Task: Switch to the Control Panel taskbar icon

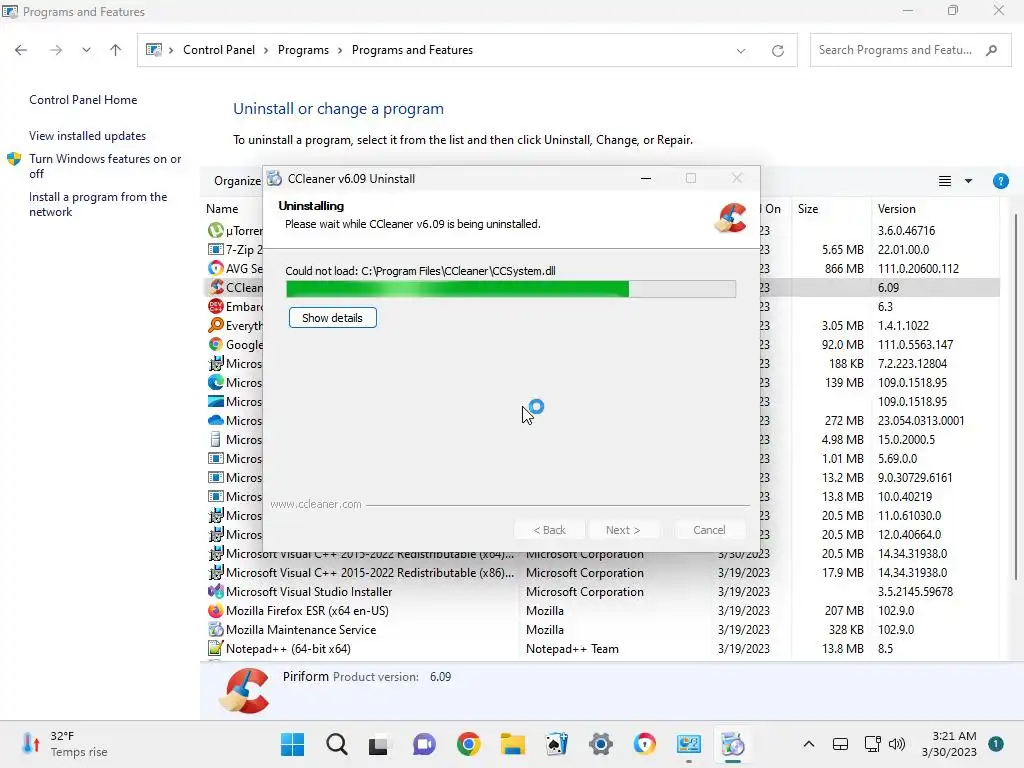Action: point(689,744)
